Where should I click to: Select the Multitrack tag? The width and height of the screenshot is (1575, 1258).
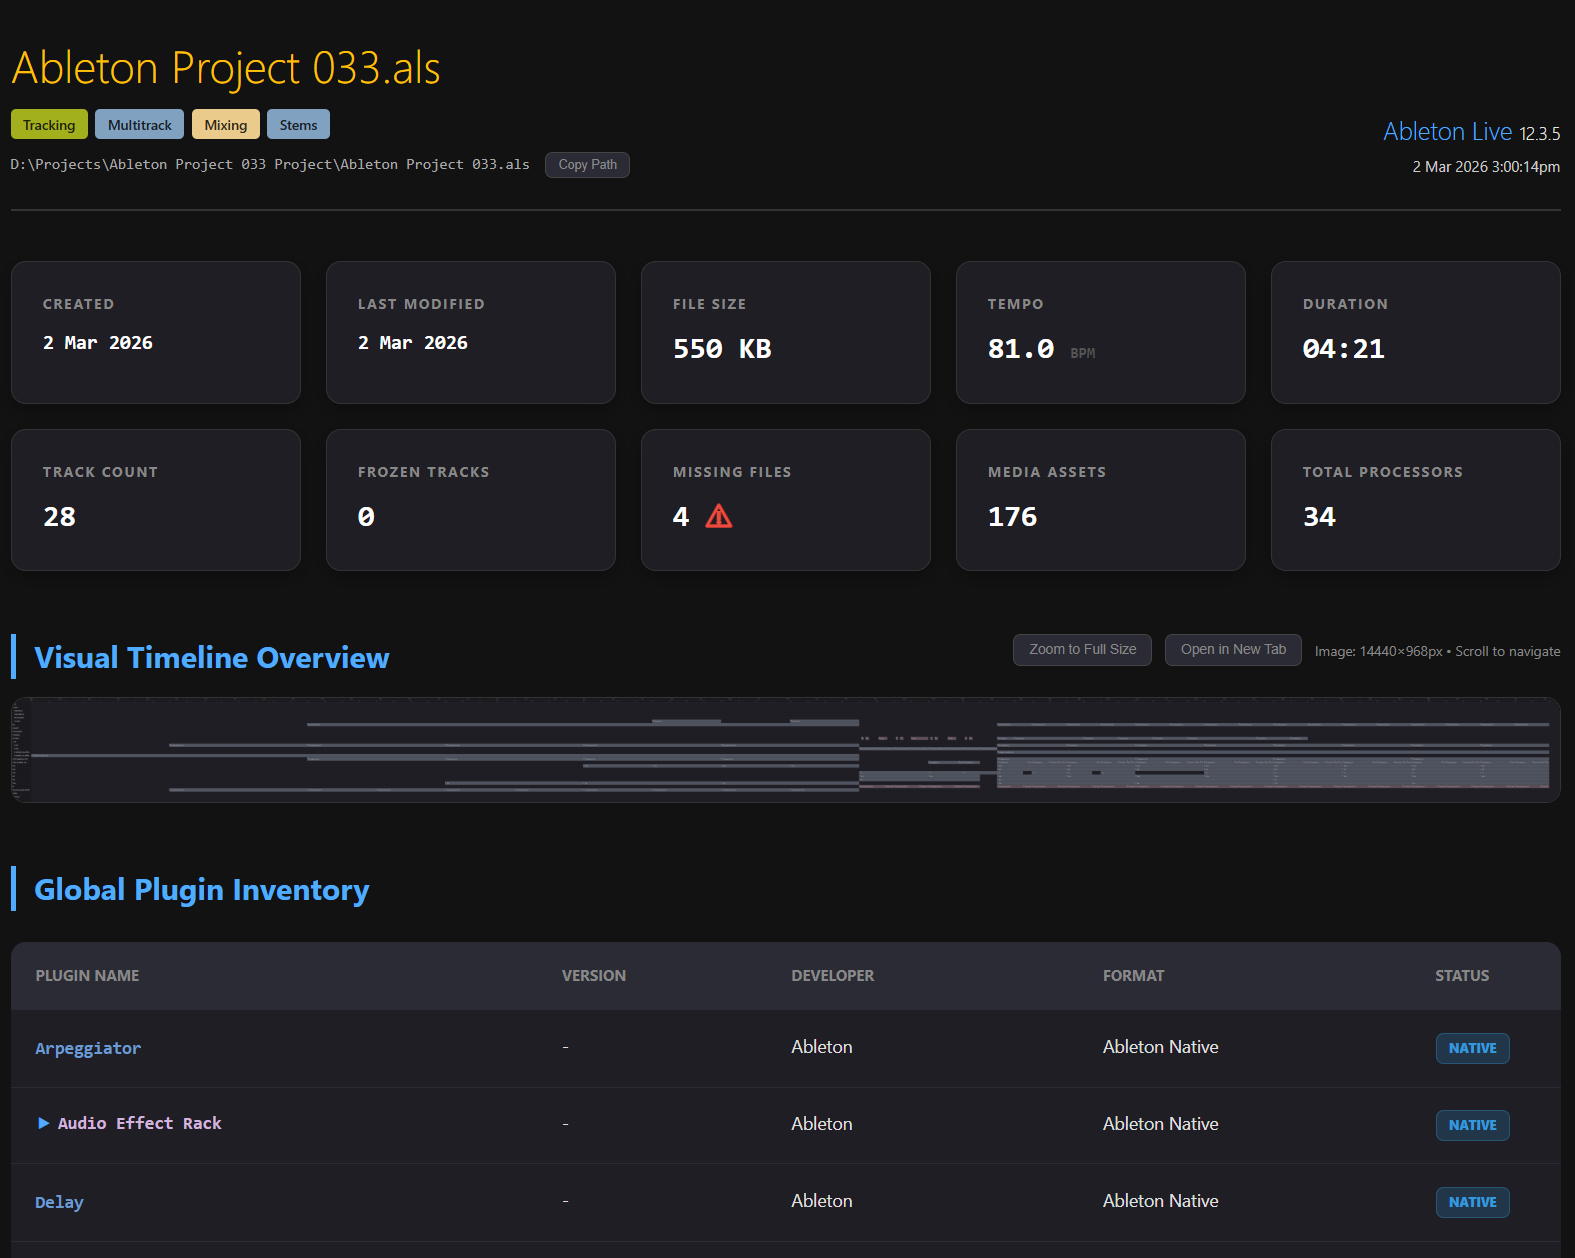tap(139, 125)
